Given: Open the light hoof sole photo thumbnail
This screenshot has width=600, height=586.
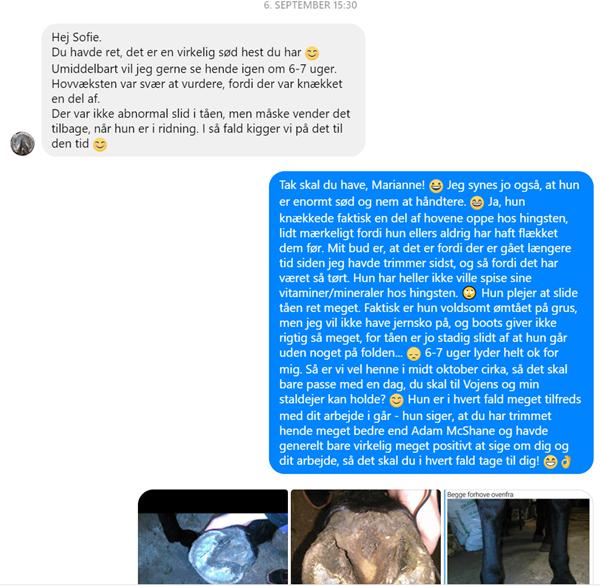Looking at the screenshot, I should click(213, 537).
